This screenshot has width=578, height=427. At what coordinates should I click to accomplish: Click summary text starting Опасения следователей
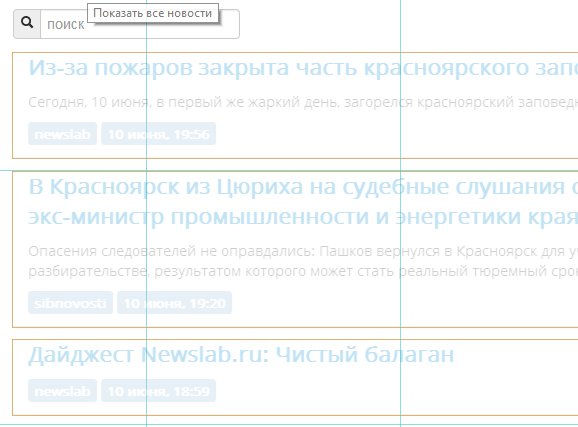coord(303,251)
